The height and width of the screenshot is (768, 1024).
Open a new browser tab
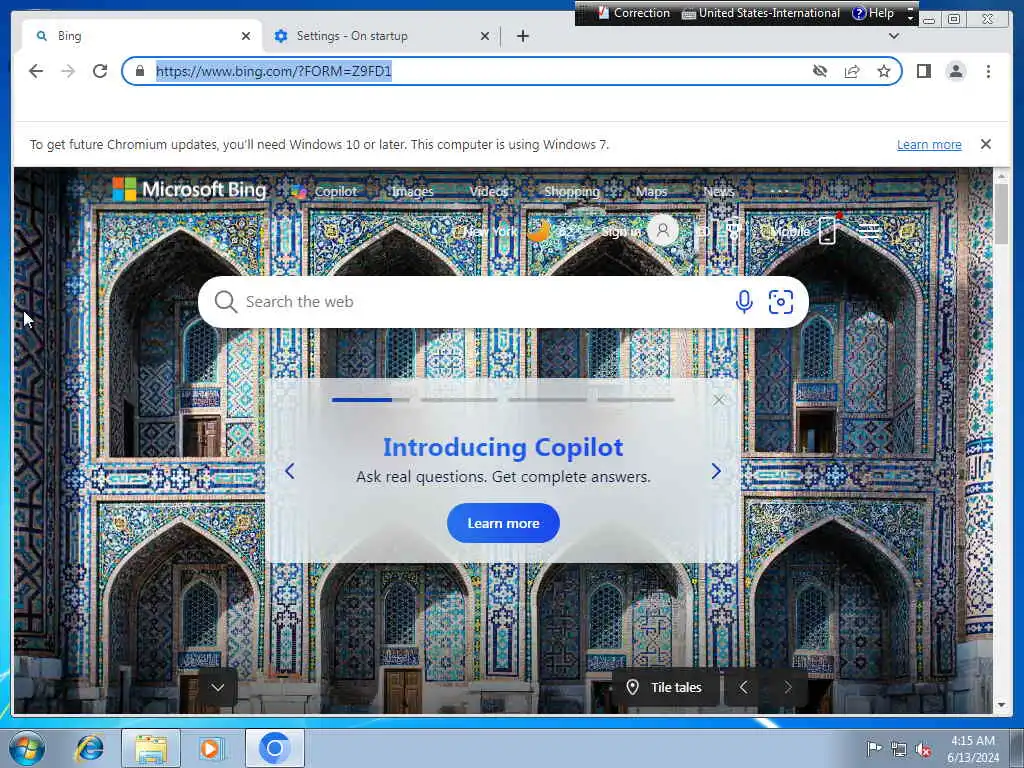522,37
